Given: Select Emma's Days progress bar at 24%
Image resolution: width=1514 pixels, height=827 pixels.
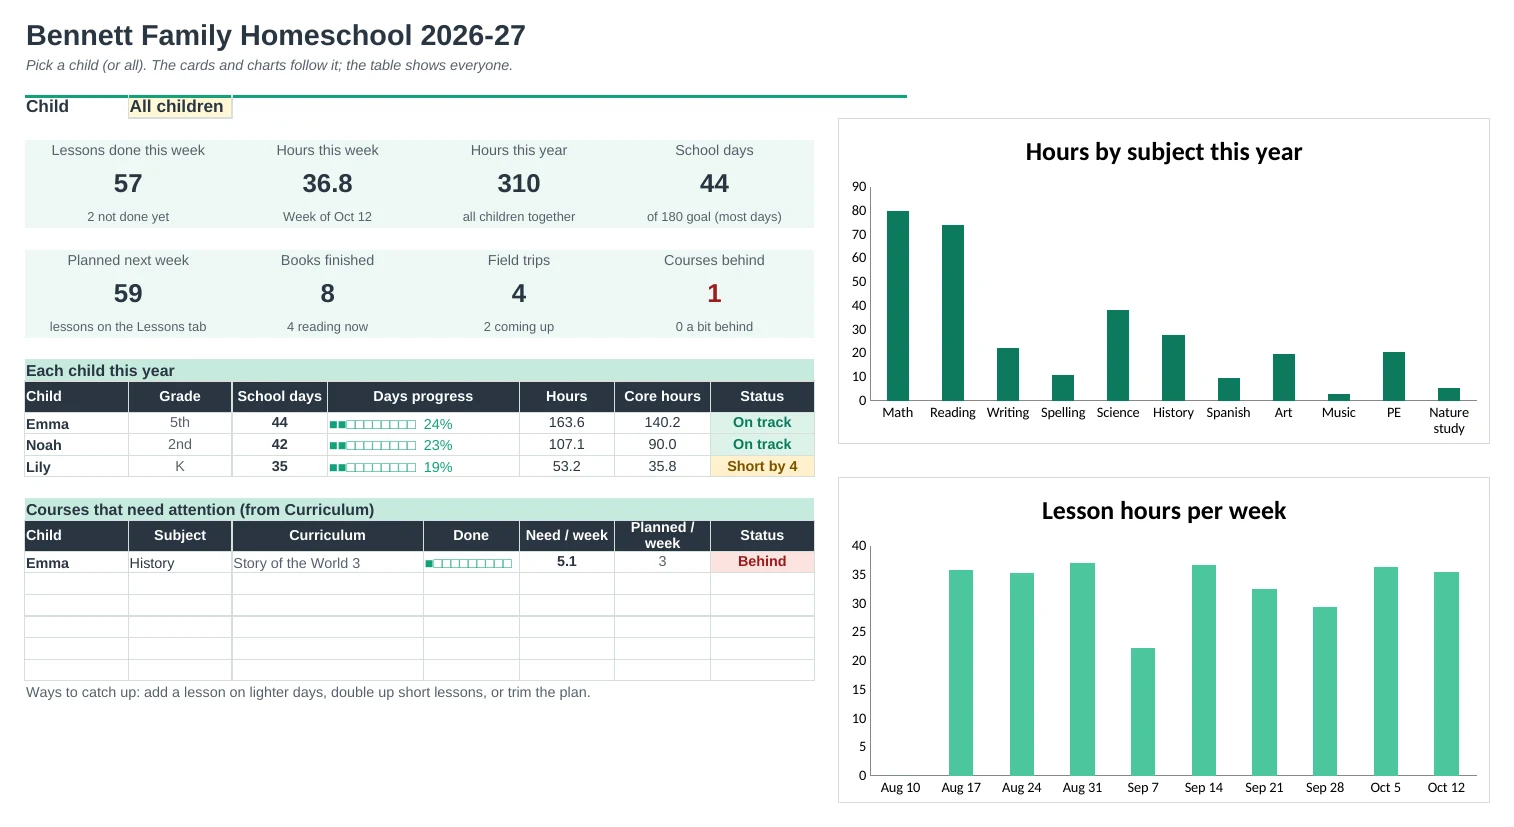Looking at the screenshot, I should (x=423, y=424).
